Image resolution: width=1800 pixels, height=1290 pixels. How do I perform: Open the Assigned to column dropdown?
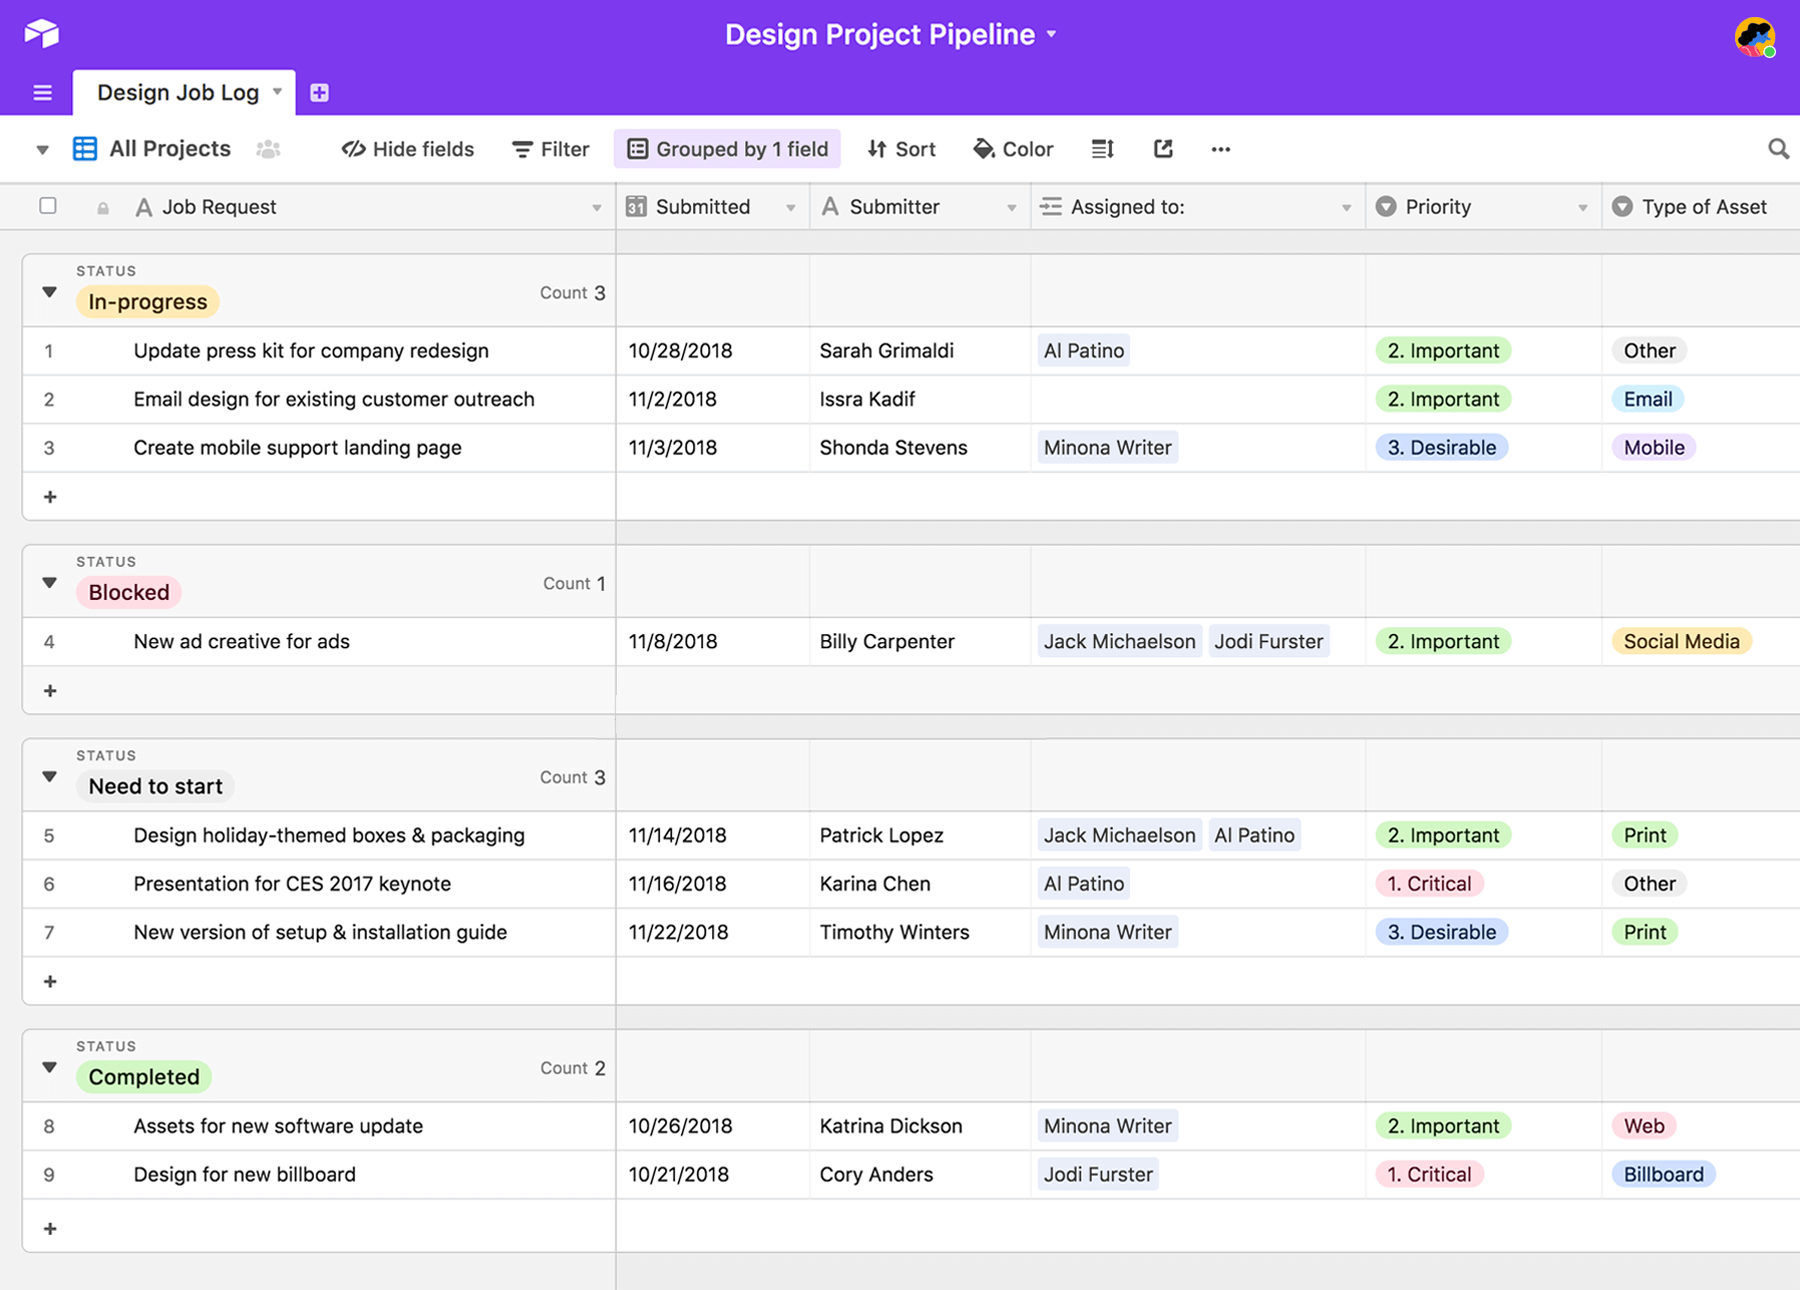click(x=1346, y=208)
